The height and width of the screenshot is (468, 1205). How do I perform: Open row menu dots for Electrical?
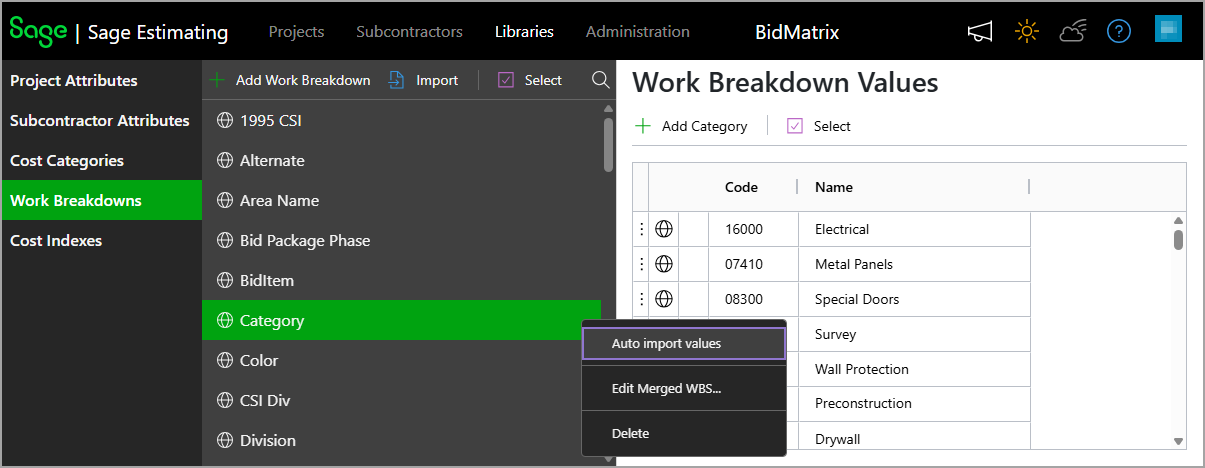(x=641, y=229)
